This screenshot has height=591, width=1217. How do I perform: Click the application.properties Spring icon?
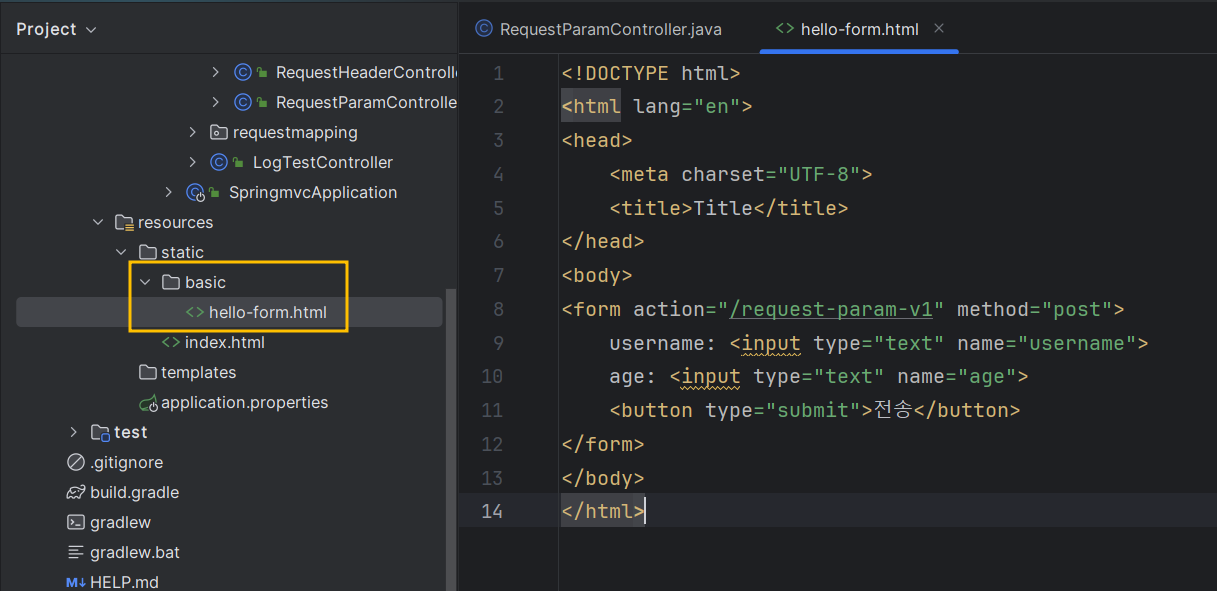(x=148, y=402)
